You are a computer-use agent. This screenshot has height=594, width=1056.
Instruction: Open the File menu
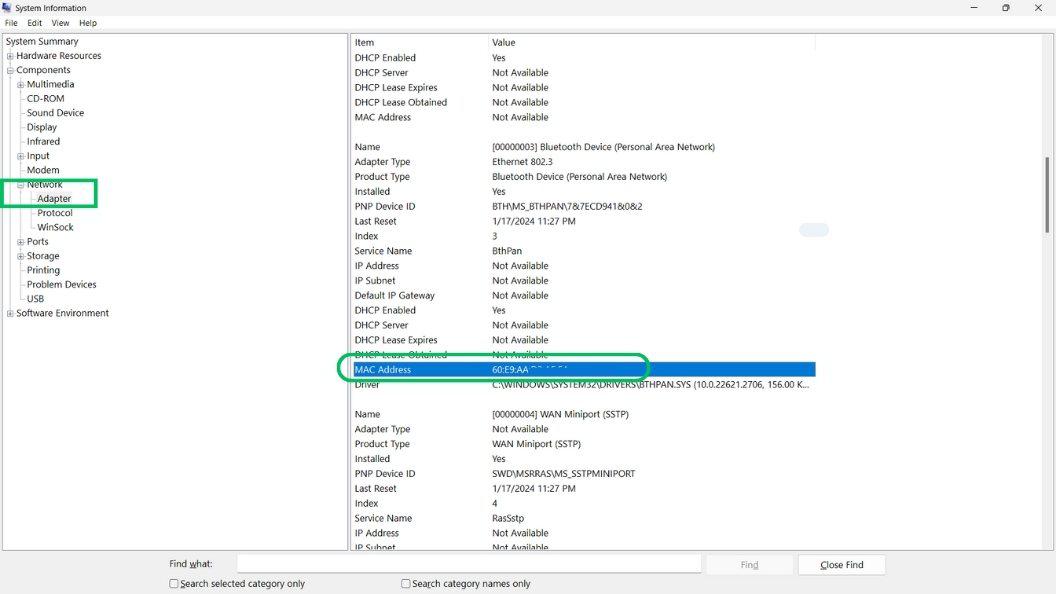pos(10,23)
